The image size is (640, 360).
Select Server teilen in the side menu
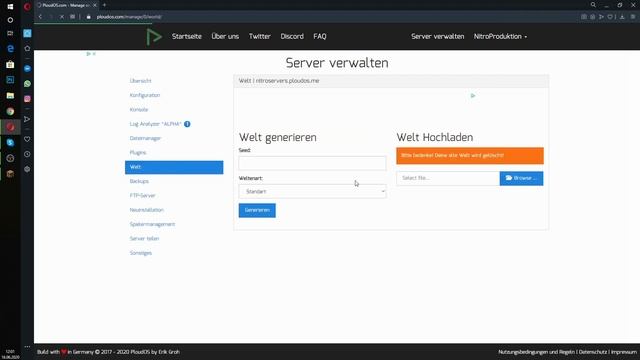coord(144,238)
